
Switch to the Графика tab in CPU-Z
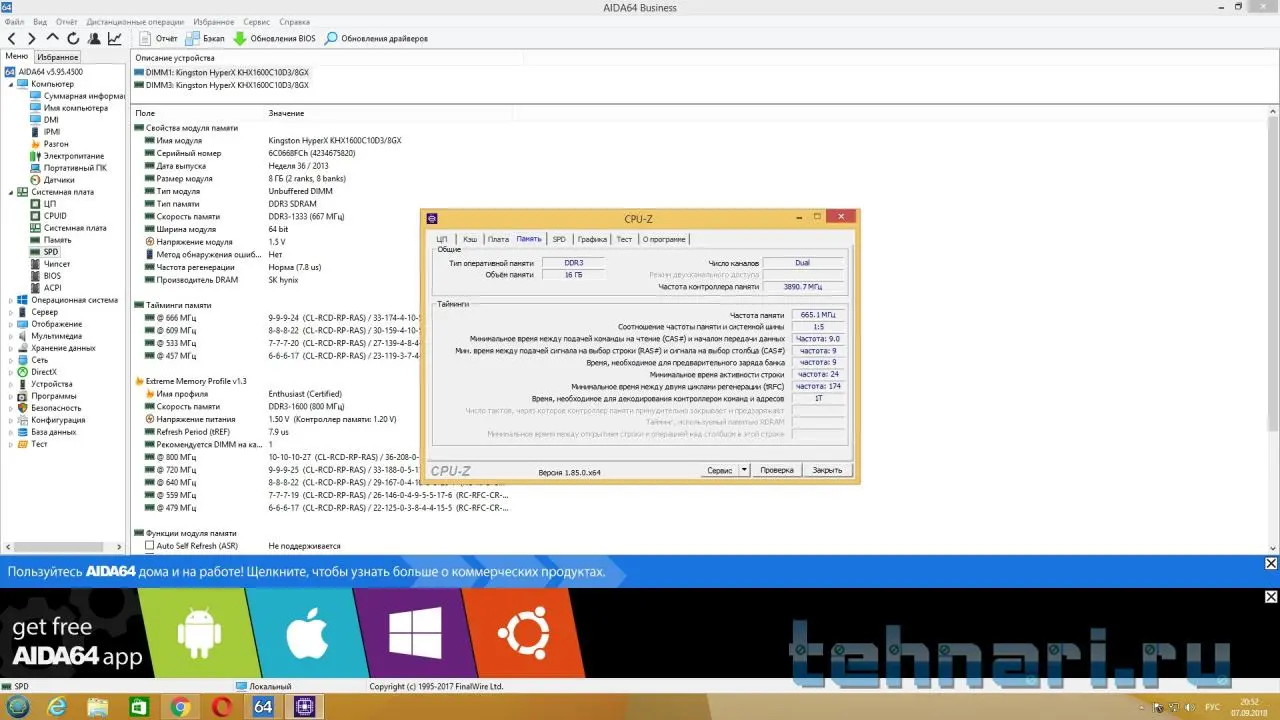[x=592, y=239]
